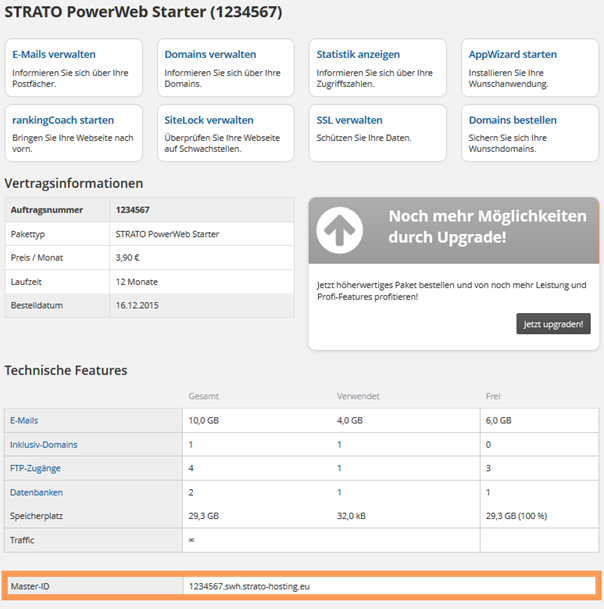Click the Auftragsnummer value 1234567
604x609 pixels.
pyautogui.click(x=132, y=210)
